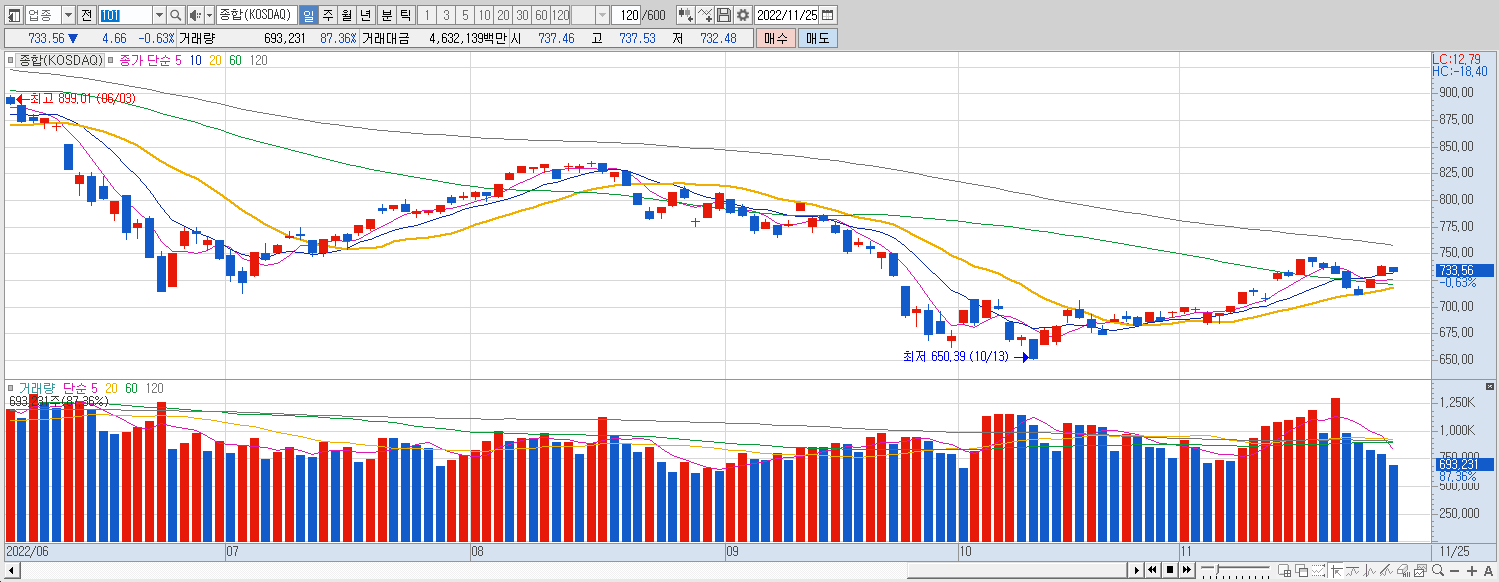Select the 10 interval button
The height and width of the screenshot is (582, 1499).
point(484,15)
